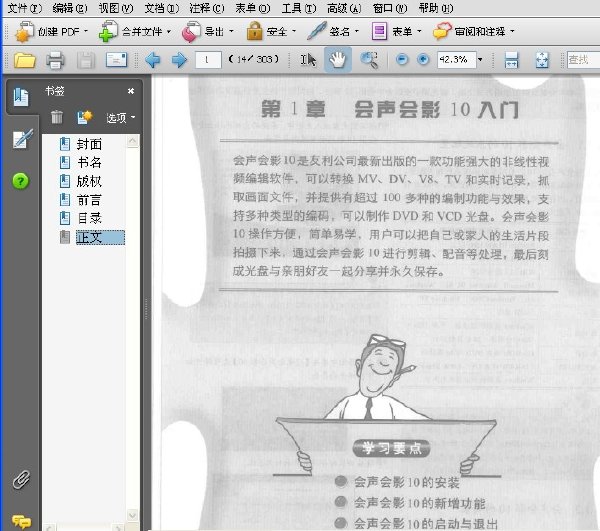
Task: Click the new bookmark icon
Action: [x=85, y=117]
